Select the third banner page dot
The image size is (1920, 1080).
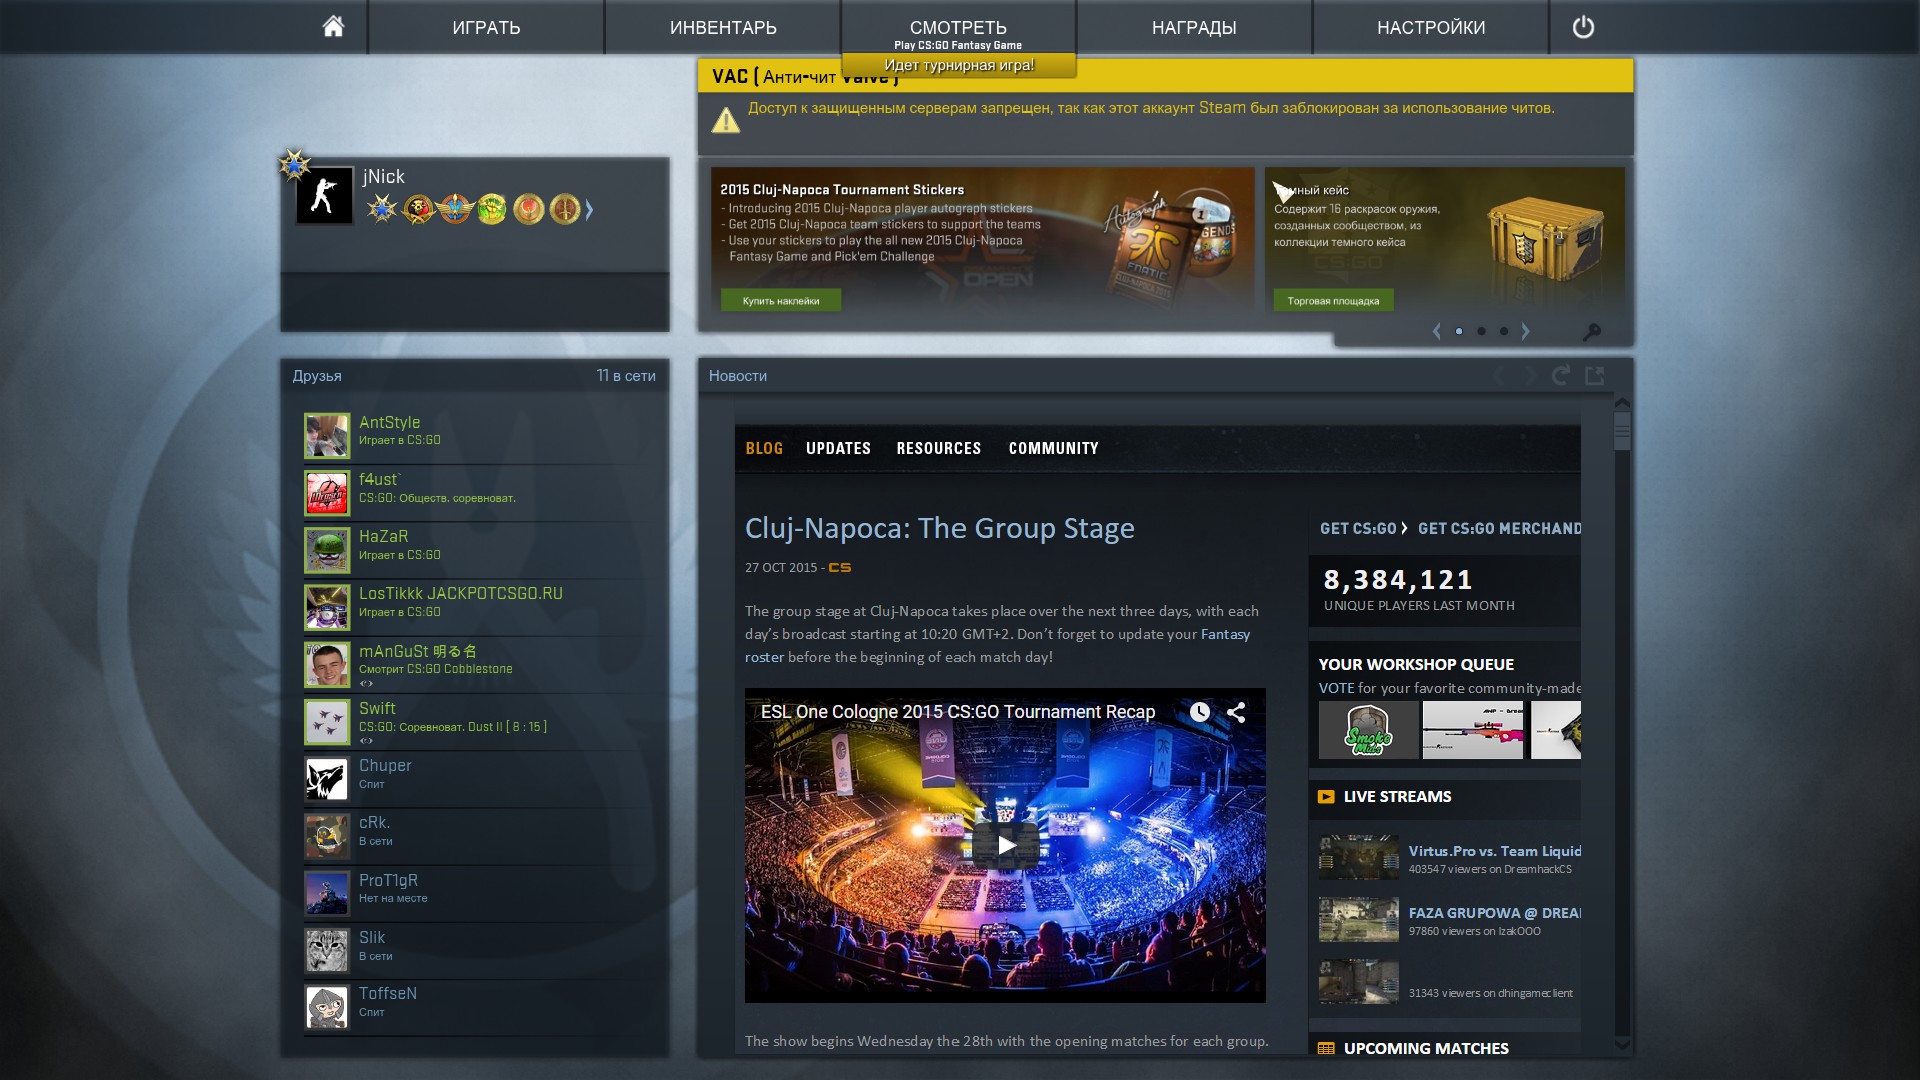pyautogui.click(x=1503, y=331)
